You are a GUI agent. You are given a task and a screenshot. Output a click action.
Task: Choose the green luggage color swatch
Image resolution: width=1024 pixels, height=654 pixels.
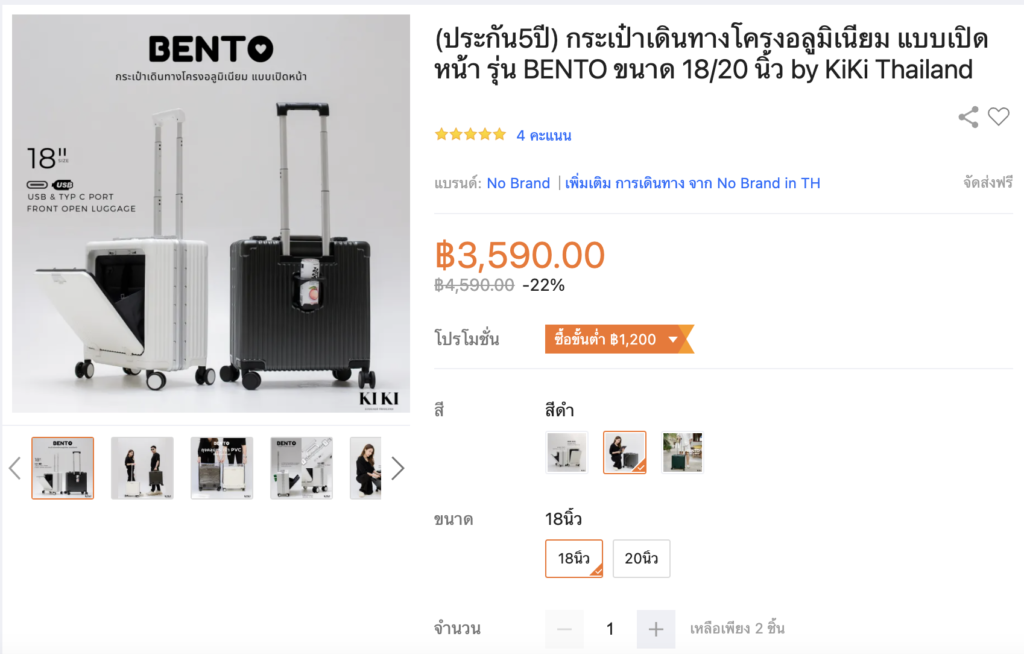pyautogui.click(x=682, y=452)
